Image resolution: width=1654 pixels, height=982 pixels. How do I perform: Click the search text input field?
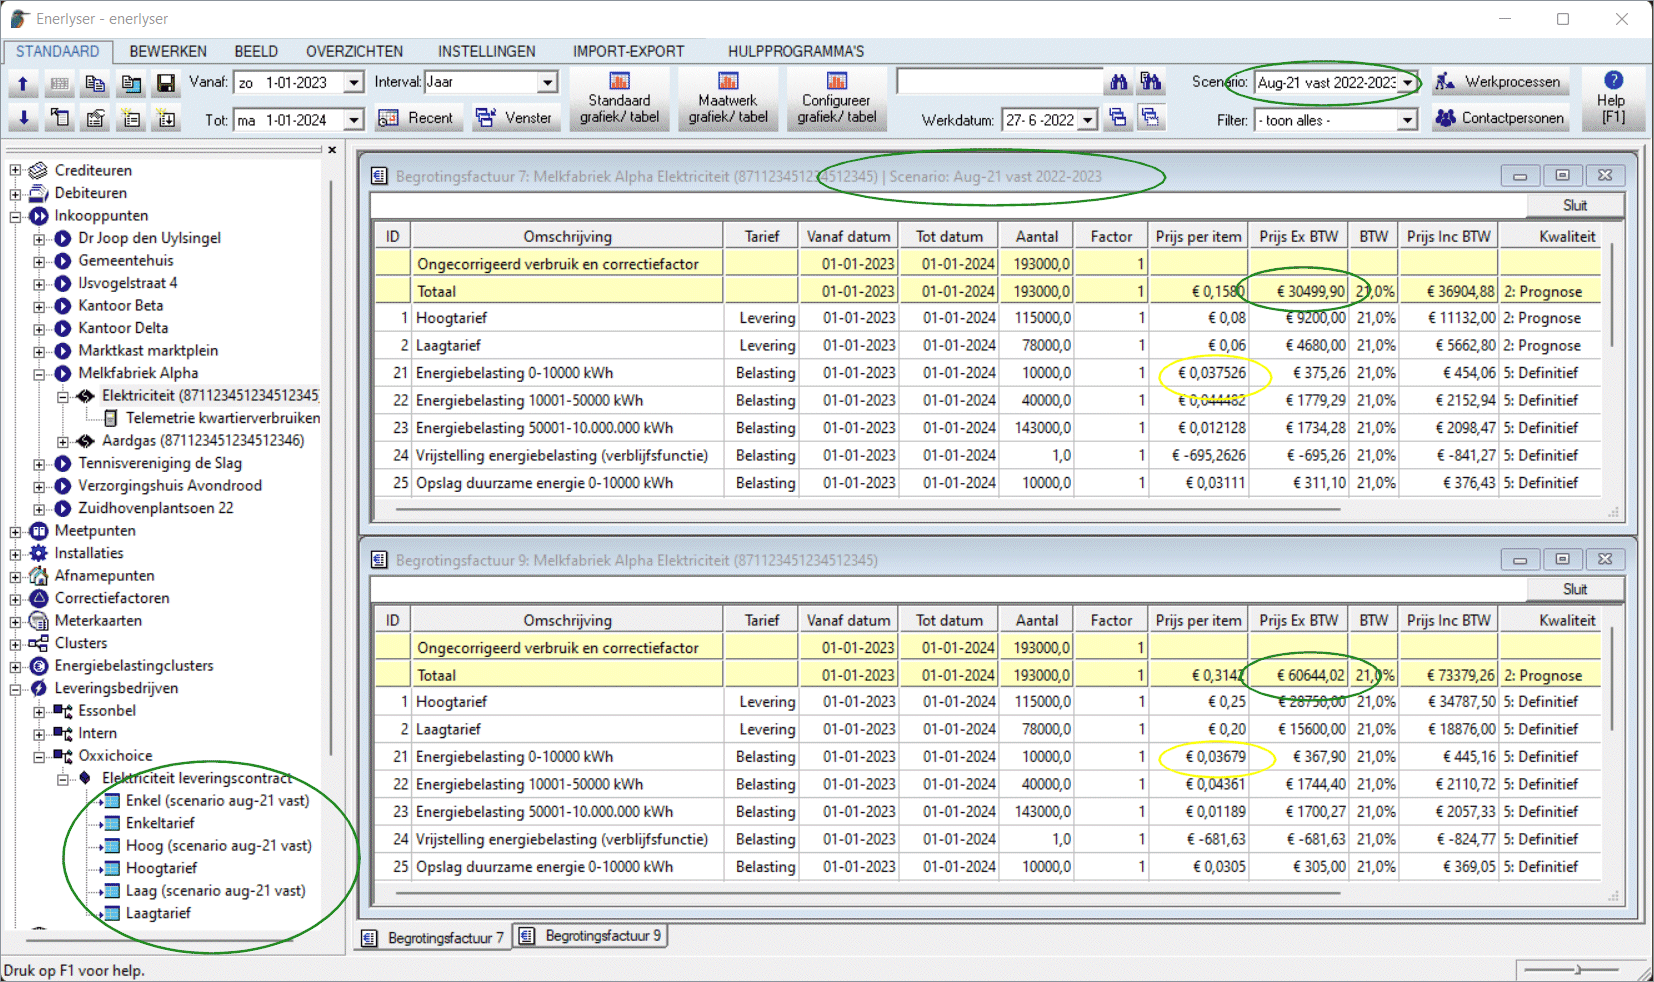tap(1000, 82)
